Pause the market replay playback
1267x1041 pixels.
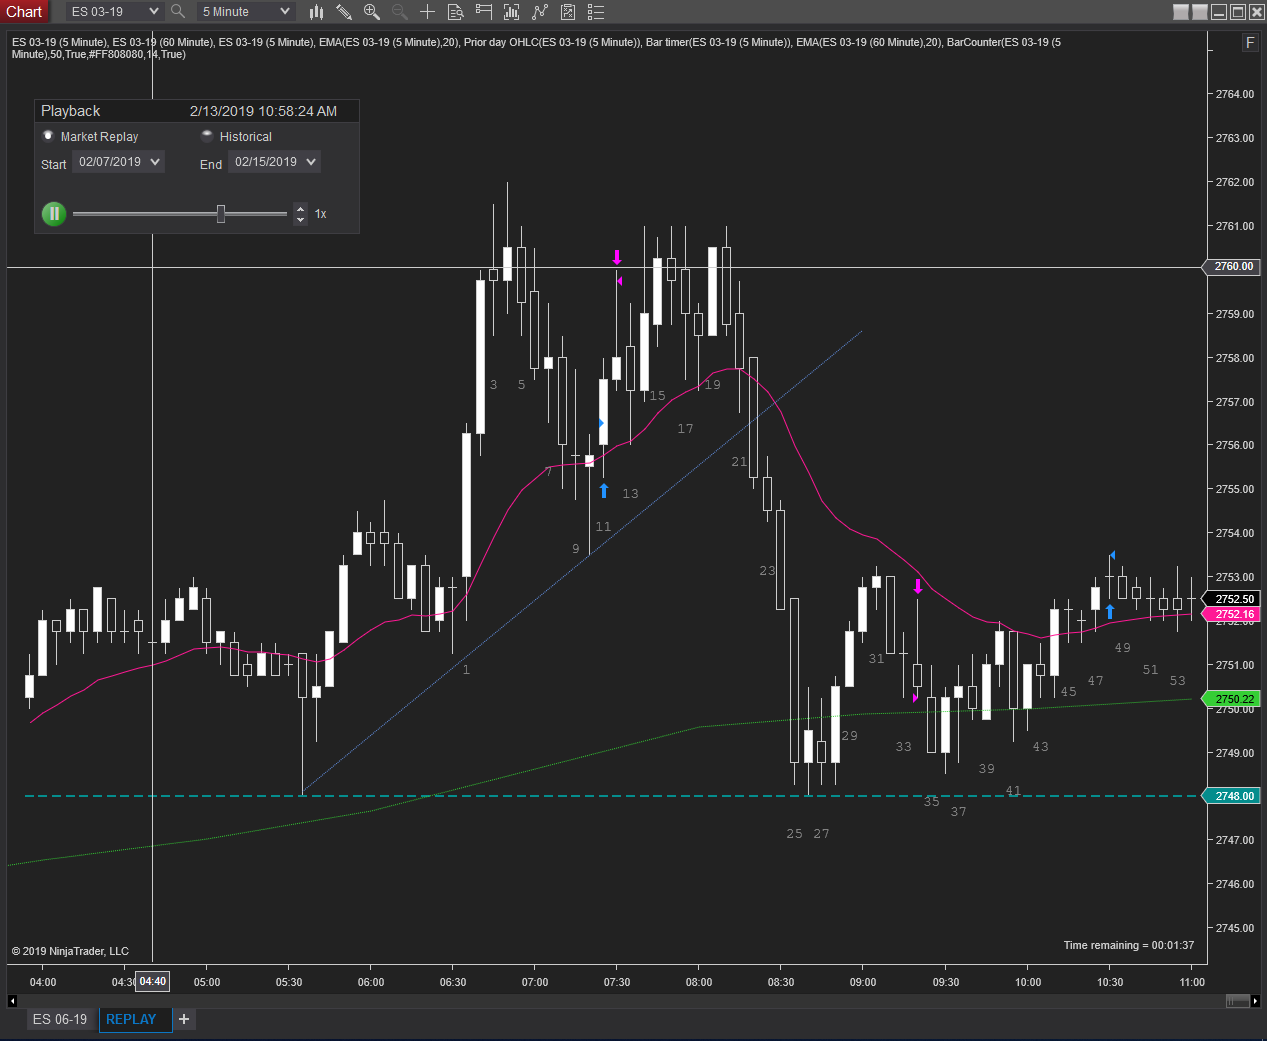point(54,213)
